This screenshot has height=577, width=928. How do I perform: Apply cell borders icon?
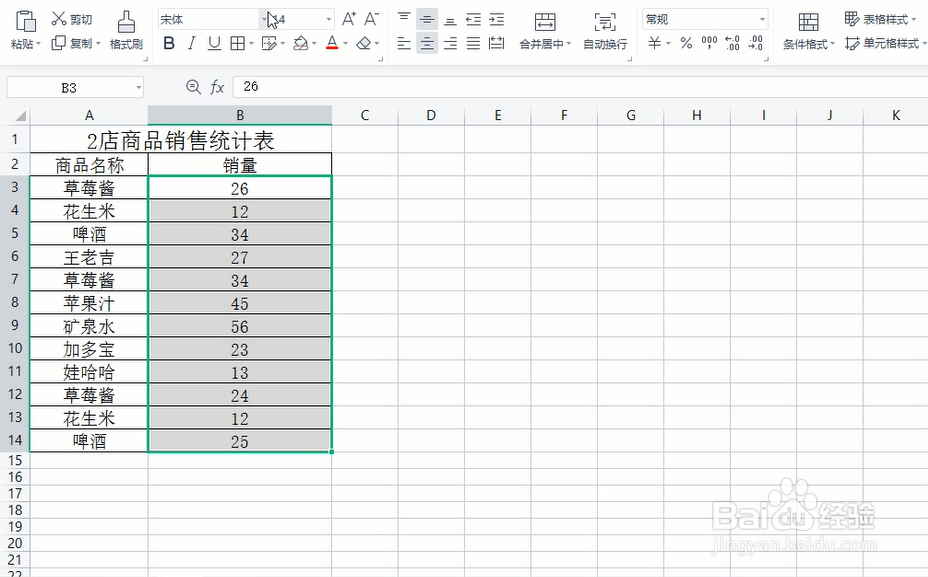(x=237, y=43)
